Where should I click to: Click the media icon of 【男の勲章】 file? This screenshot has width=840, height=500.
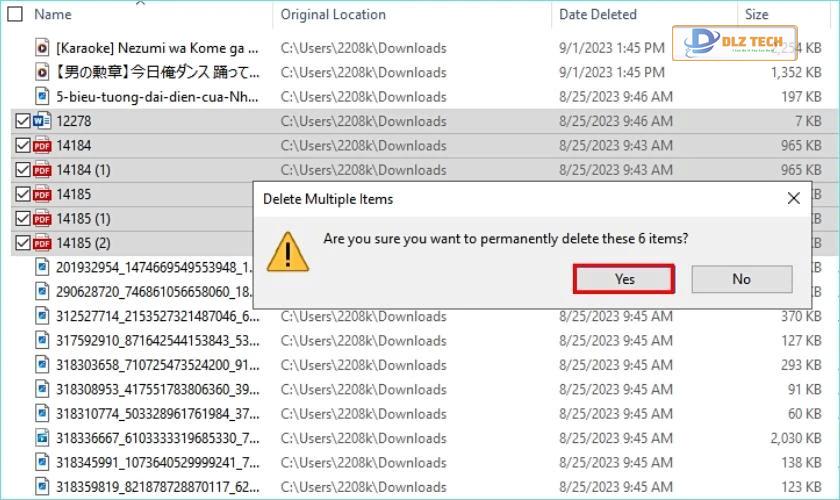[x=42, y=72]
